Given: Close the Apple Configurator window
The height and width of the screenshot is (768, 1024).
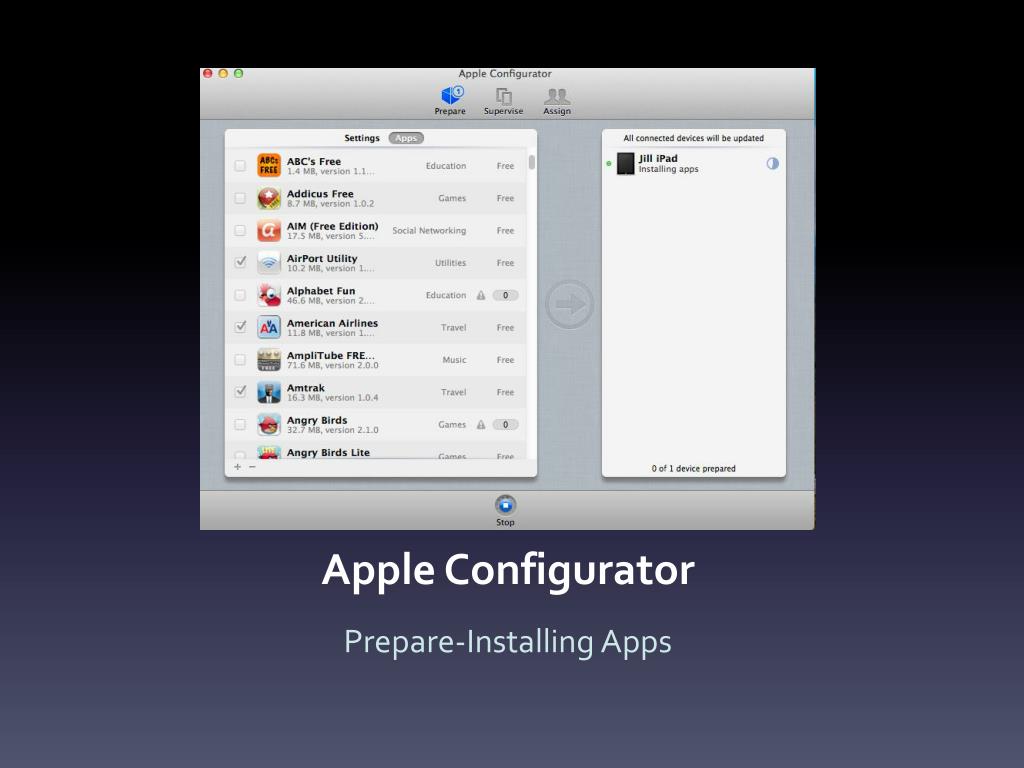Looking at the screenshot, I should 208,74.
